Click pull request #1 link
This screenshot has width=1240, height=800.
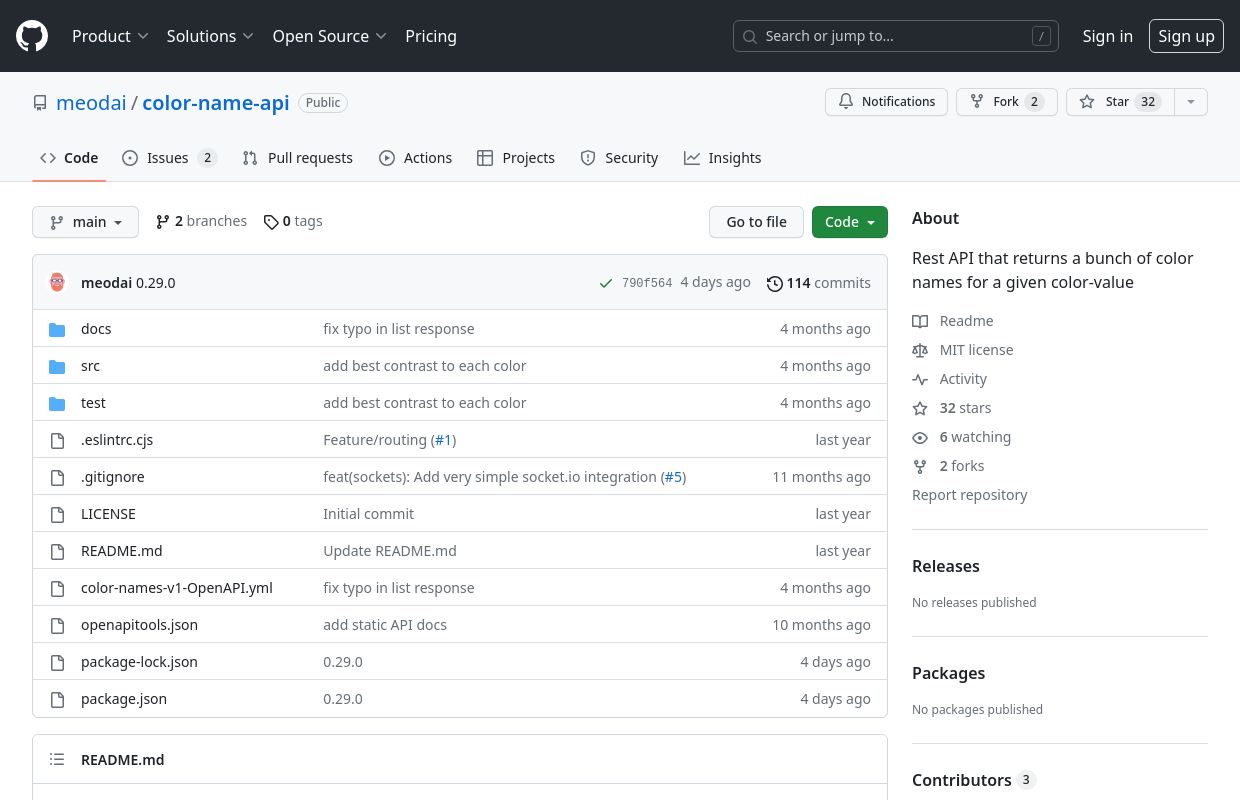point(443,440)
